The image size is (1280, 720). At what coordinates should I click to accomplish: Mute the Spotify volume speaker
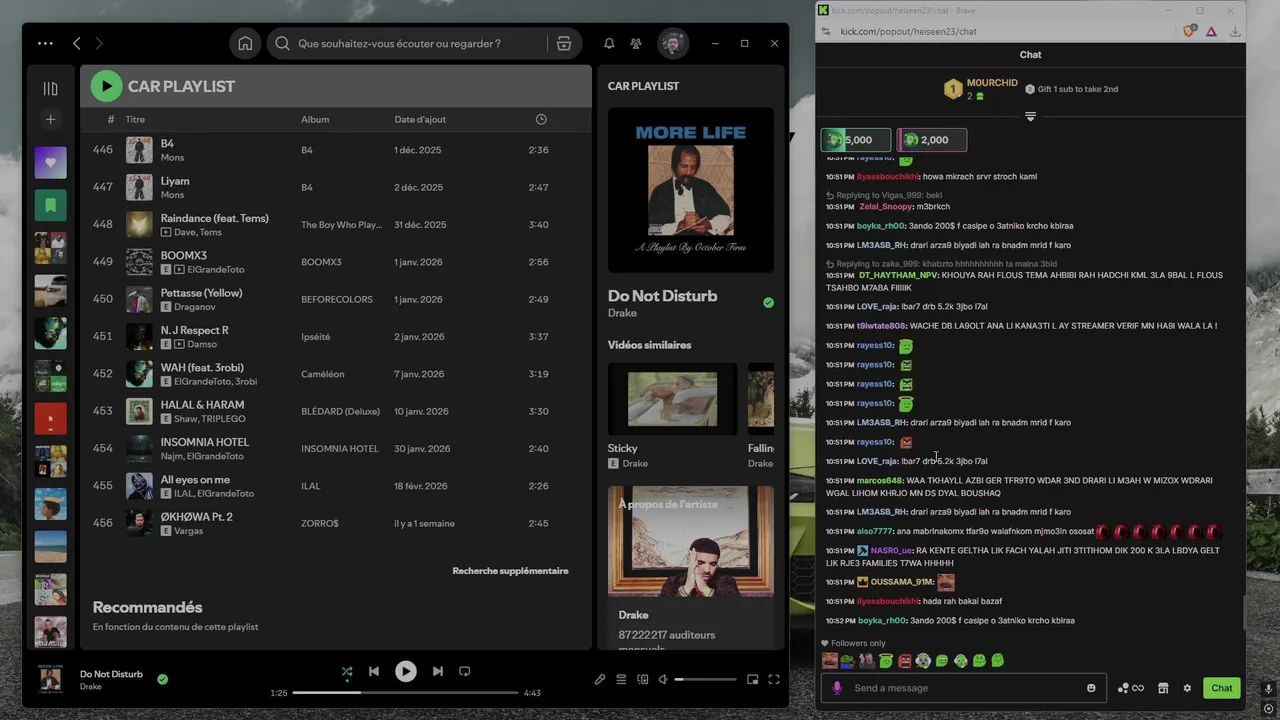coord(663,680)
